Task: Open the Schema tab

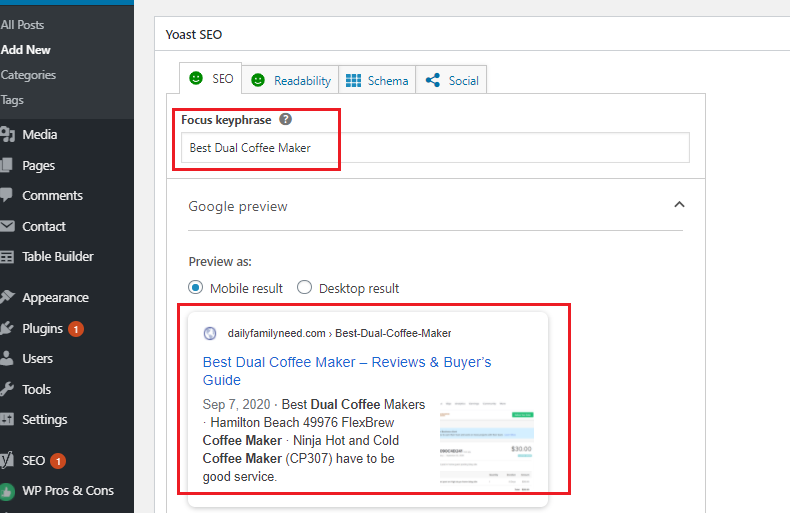Action: (376, 80)
